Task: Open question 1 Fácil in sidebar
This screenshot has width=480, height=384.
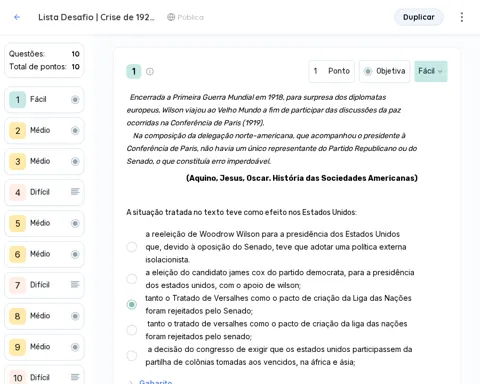Action: tap(44, 100)
